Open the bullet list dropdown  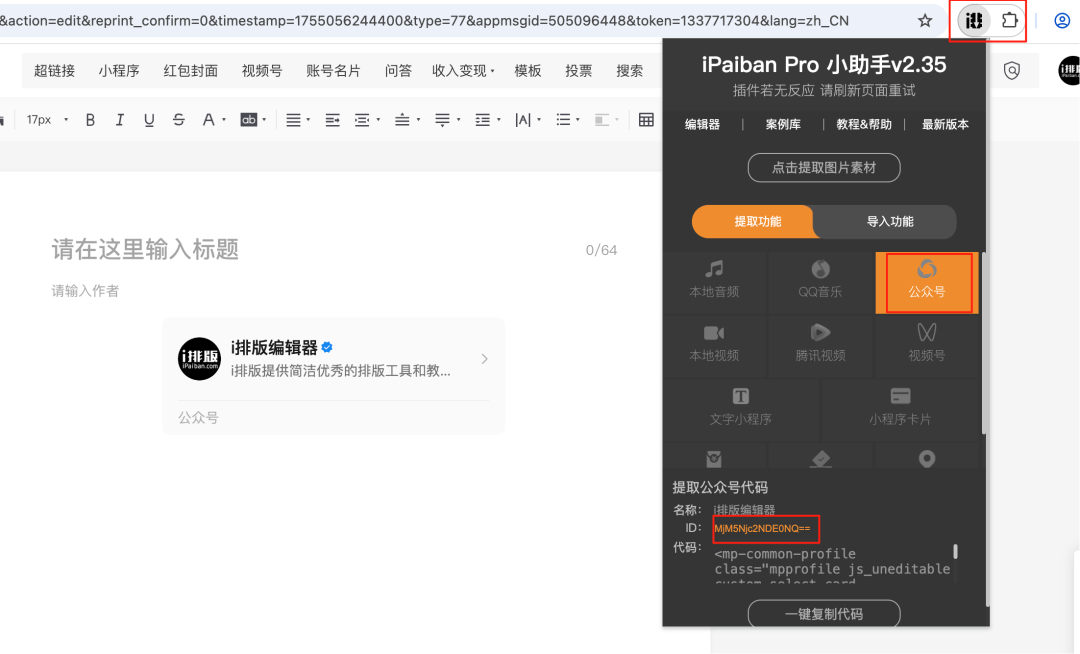coord(568,120)
